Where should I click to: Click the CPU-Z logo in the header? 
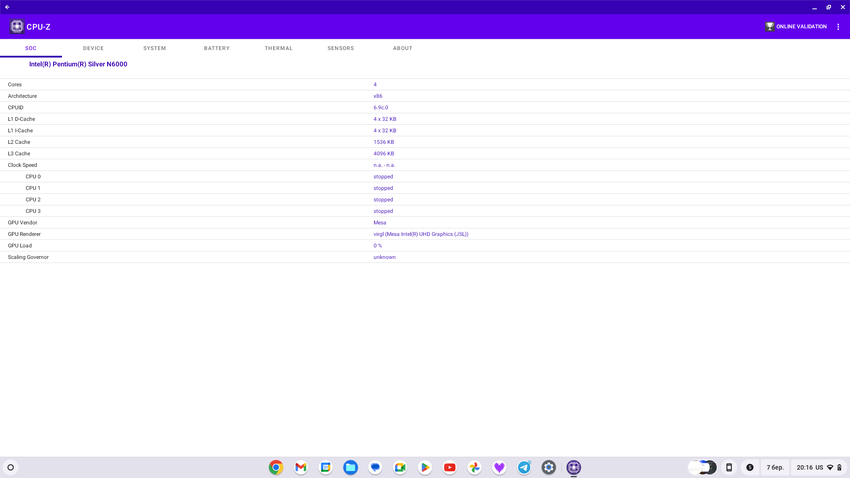(x=17, y=27)
